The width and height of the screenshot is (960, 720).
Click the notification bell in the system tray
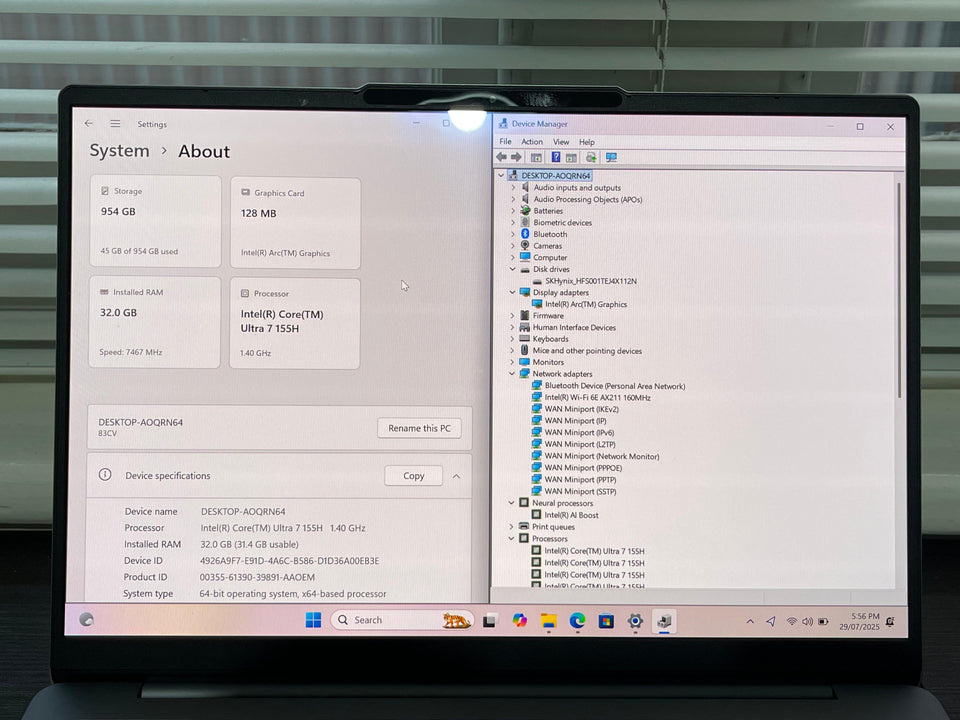890,622
